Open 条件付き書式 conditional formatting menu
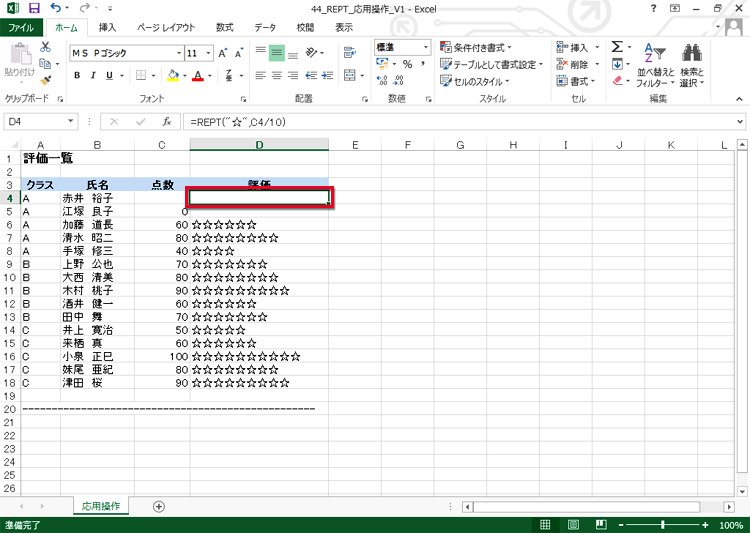750x533 pixels. click(476, 47)
